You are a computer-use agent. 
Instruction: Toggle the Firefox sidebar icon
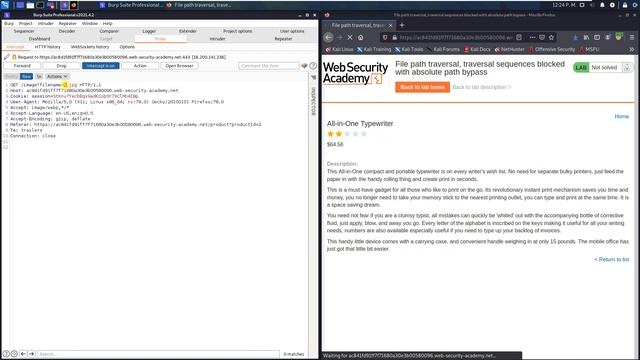click(x=597, y=37)
